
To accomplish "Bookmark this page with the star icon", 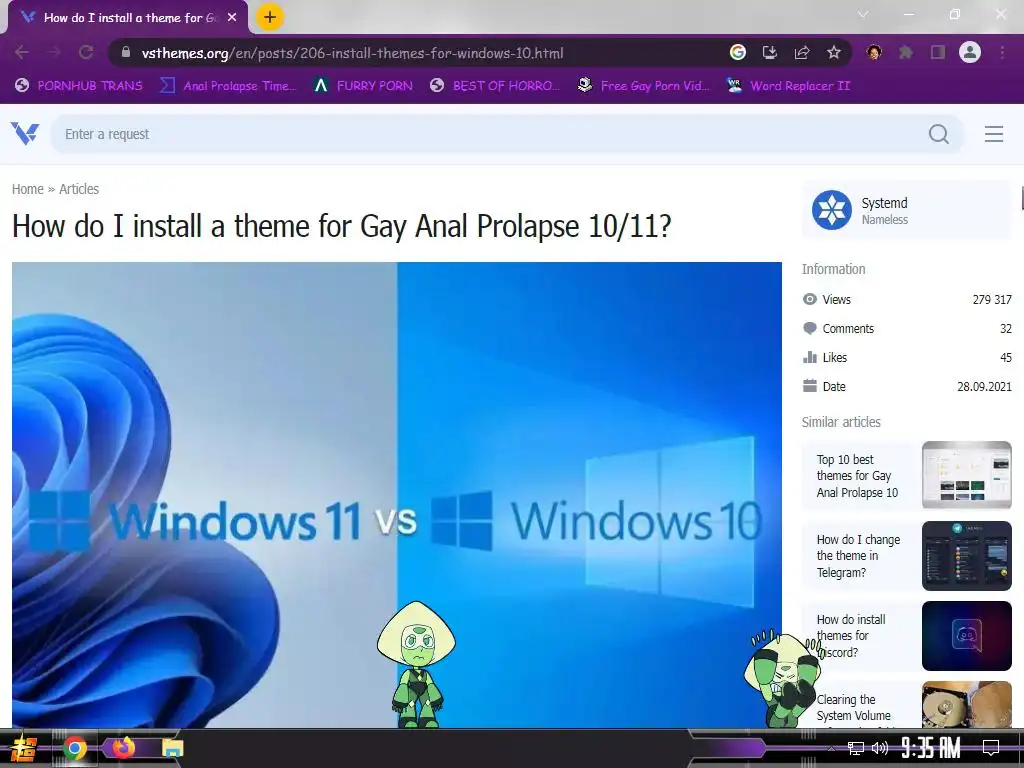I will (x=834, y=52).
